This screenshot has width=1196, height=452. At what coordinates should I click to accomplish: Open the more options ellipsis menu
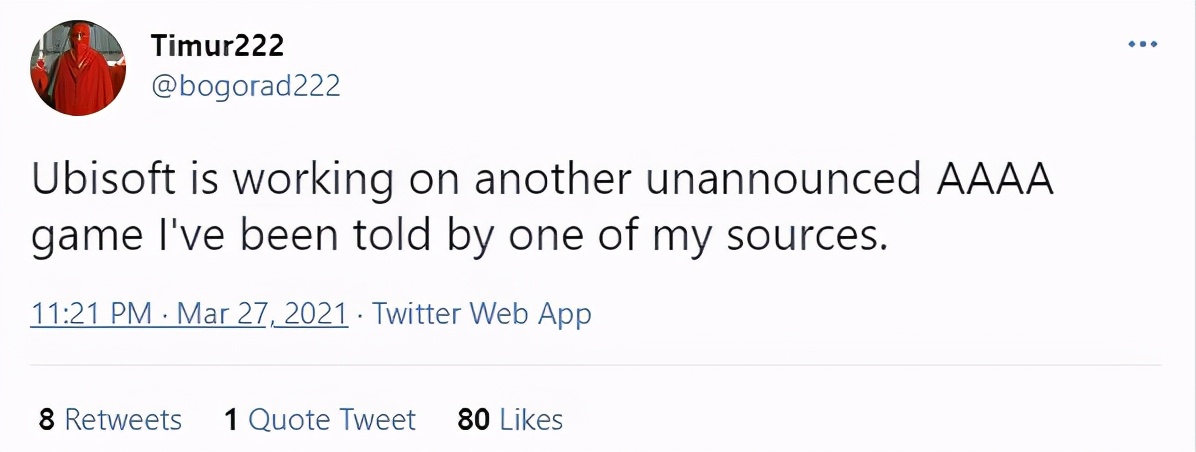(x=1141, y=45)
